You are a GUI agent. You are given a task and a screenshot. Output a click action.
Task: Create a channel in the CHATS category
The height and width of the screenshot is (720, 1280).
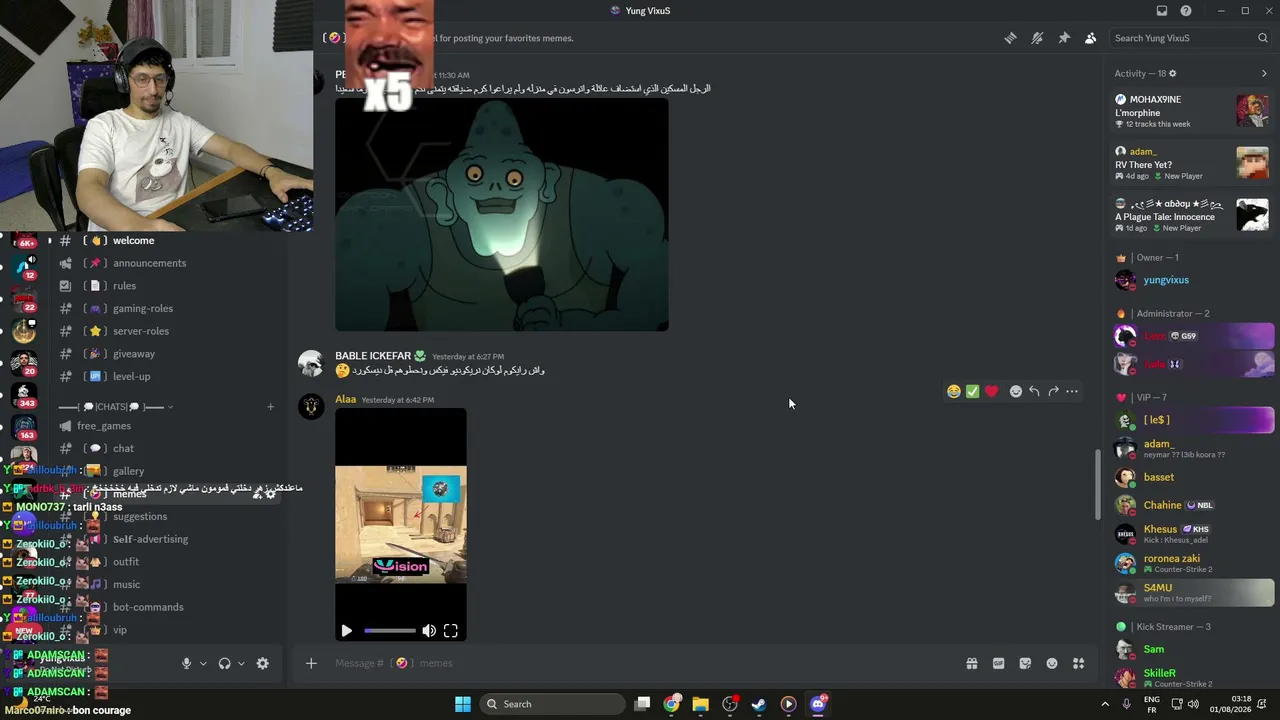270,407
